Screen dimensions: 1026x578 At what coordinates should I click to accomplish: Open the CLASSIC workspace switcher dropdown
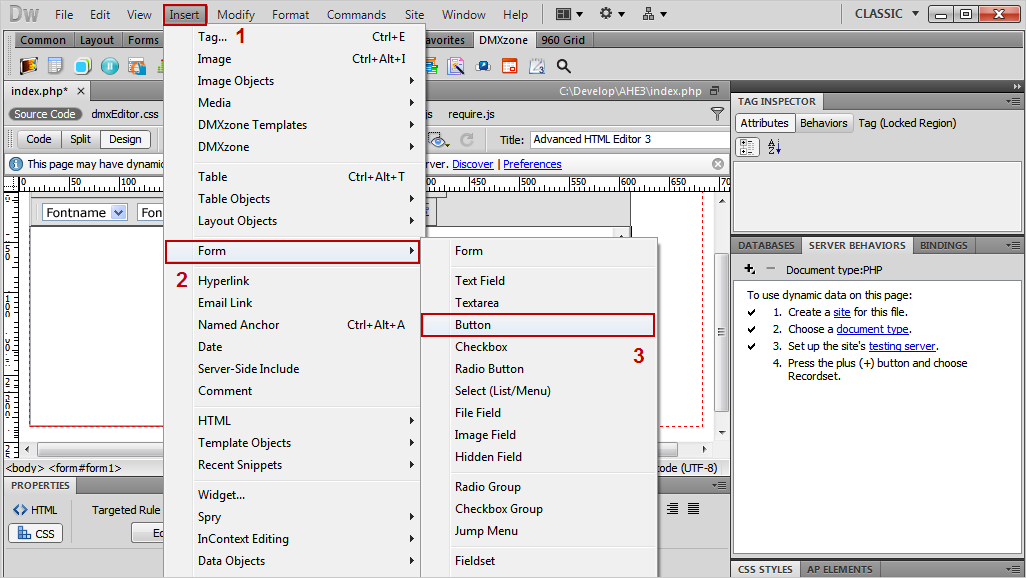887,14
